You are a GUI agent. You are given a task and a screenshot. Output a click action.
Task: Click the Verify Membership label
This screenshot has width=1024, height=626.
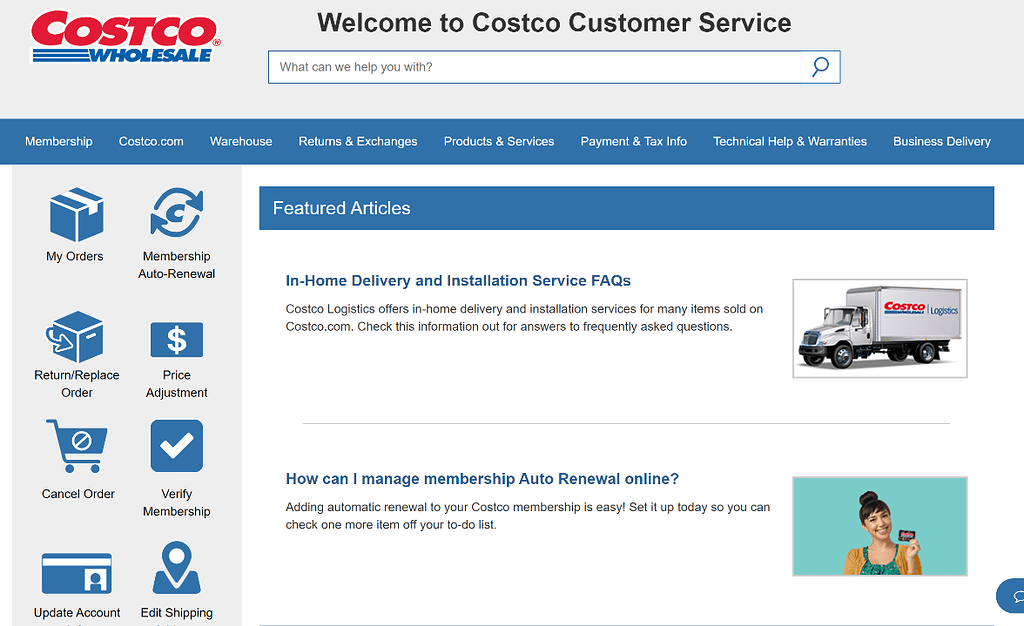pyautogui.click(x=176, y=503)
